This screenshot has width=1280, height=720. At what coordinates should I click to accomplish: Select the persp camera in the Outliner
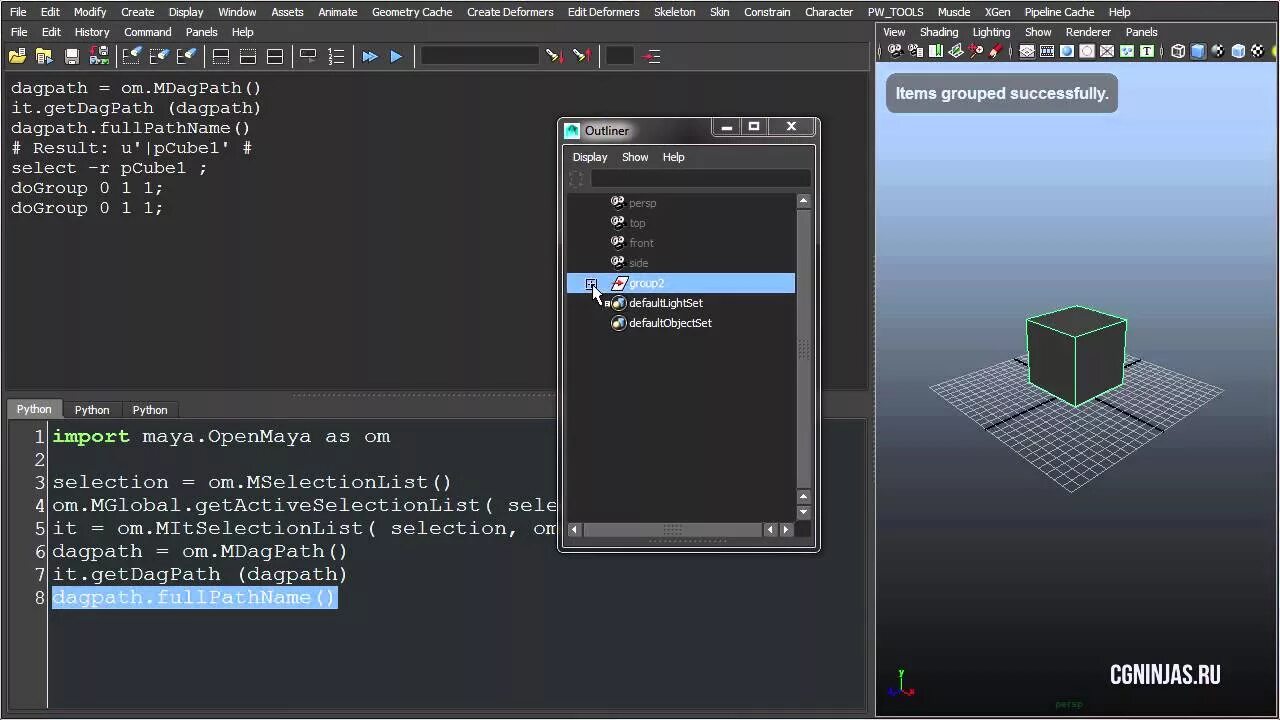click(642, 203)
